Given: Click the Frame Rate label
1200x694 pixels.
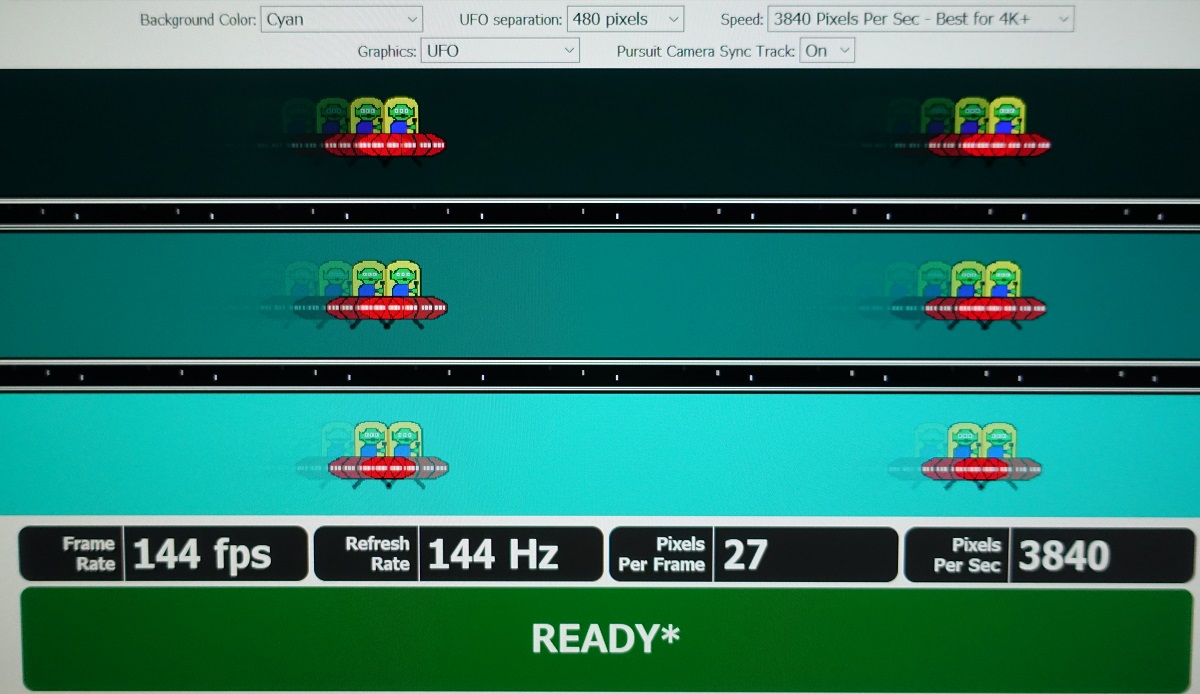Looking at the screenshot, I should point(88,554).
